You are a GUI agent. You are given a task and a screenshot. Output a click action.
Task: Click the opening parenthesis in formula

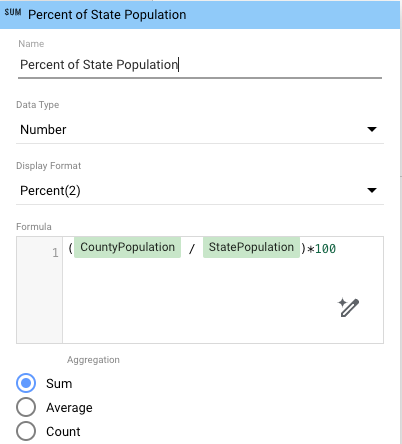click(x=70, y=249)
